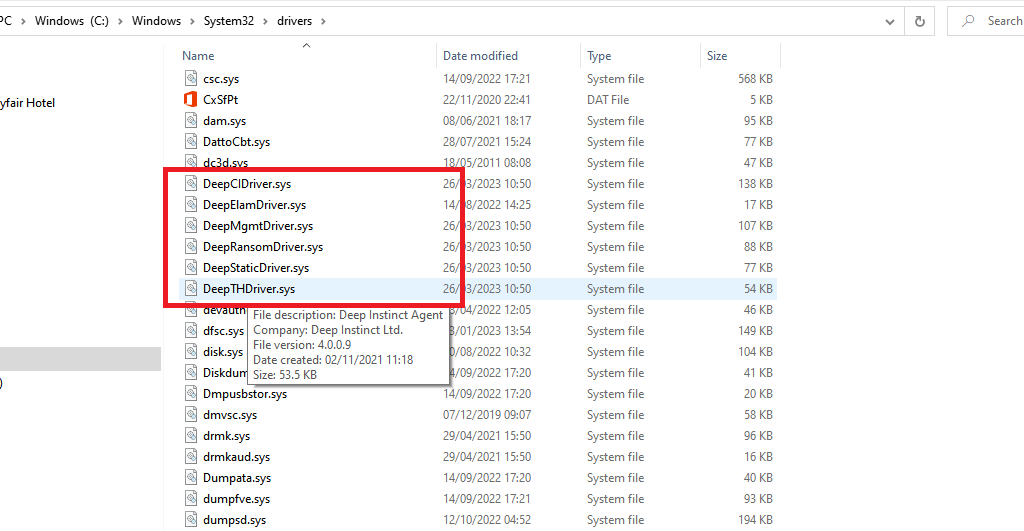
Task: Click the 07/12/2019 09:07 date of dmvsc.sys
Action: 487,415
